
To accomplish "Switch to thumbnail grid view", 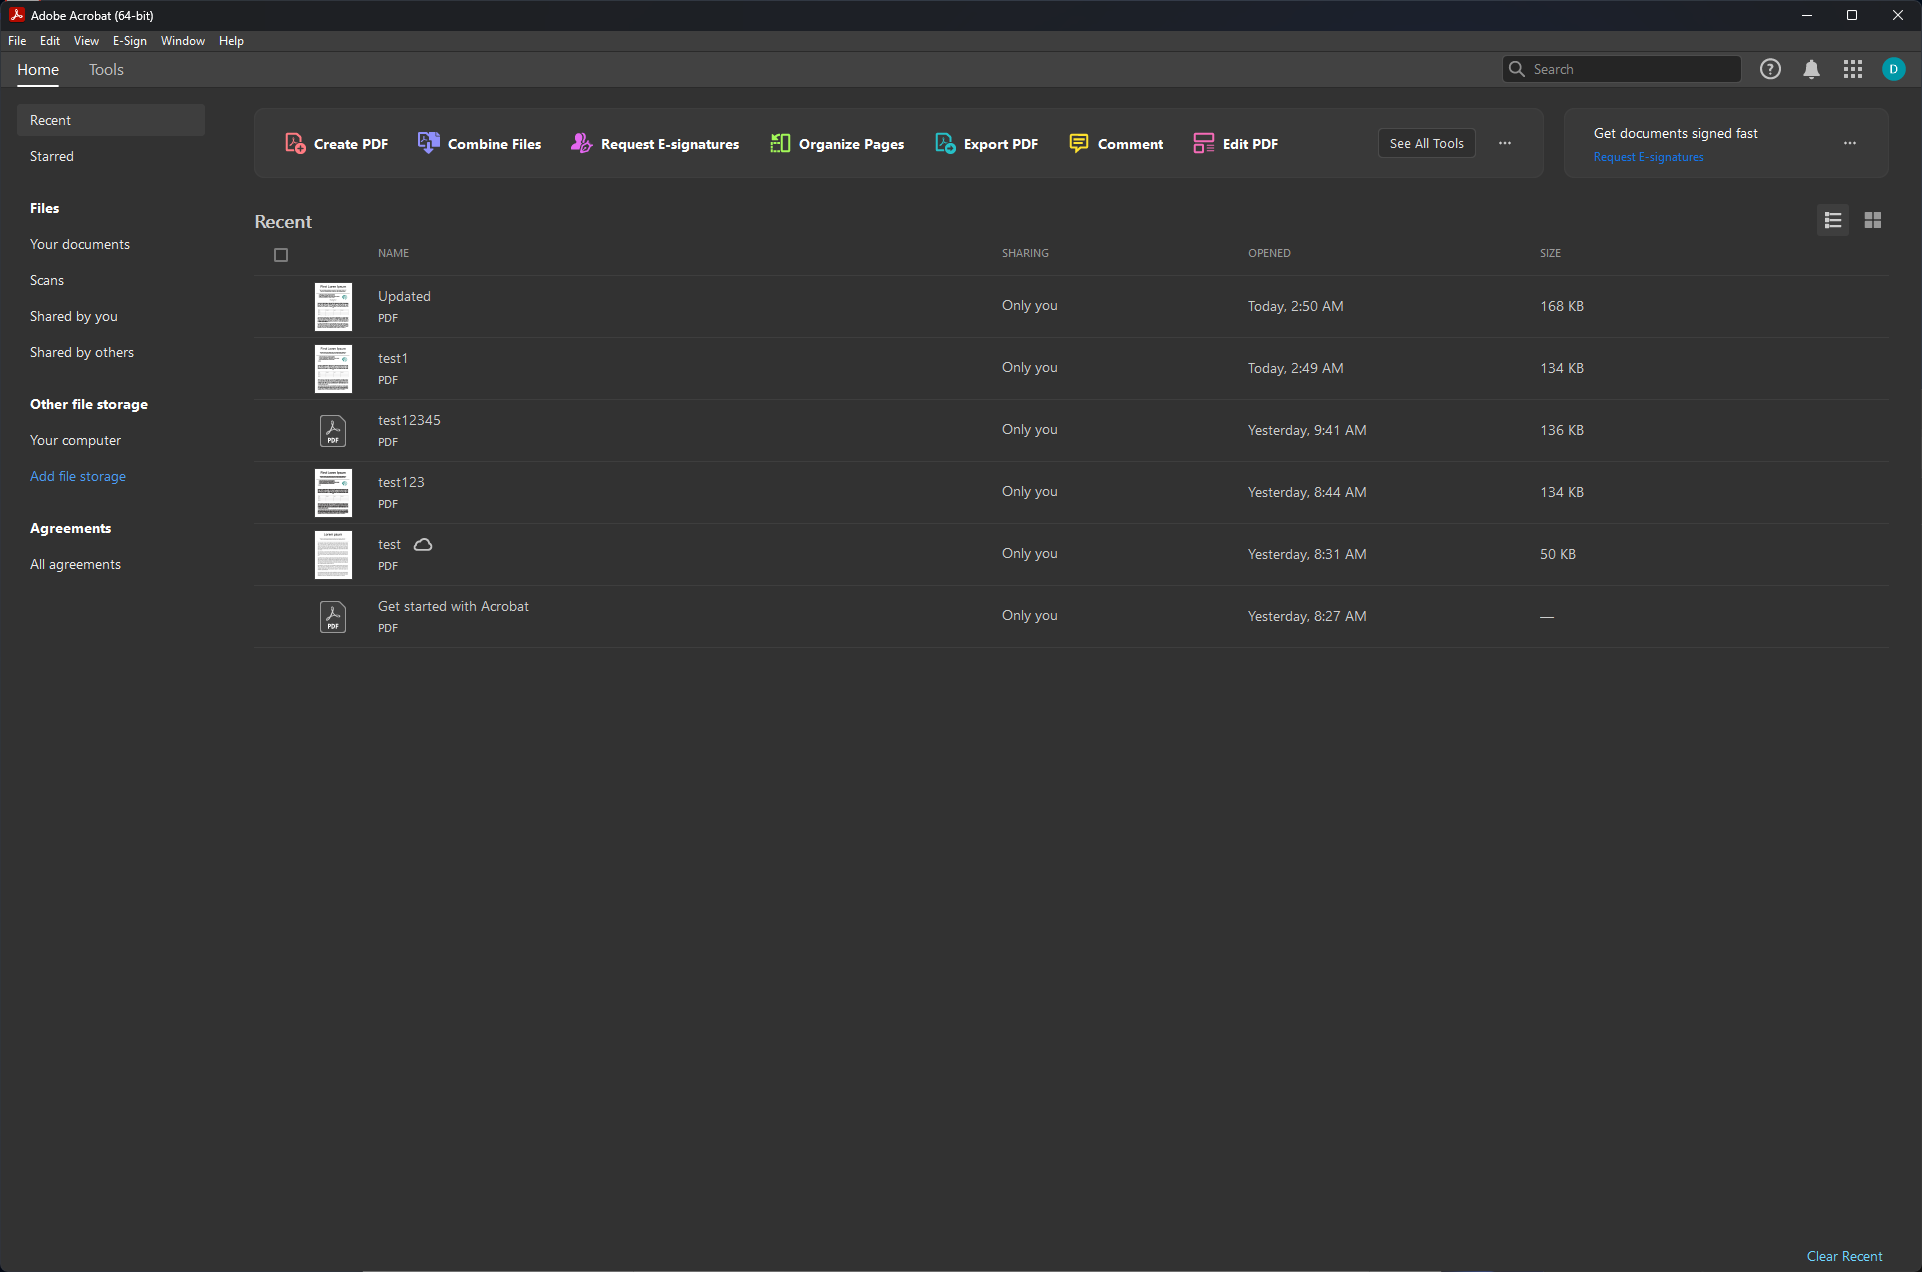I will coord(1872,220).
